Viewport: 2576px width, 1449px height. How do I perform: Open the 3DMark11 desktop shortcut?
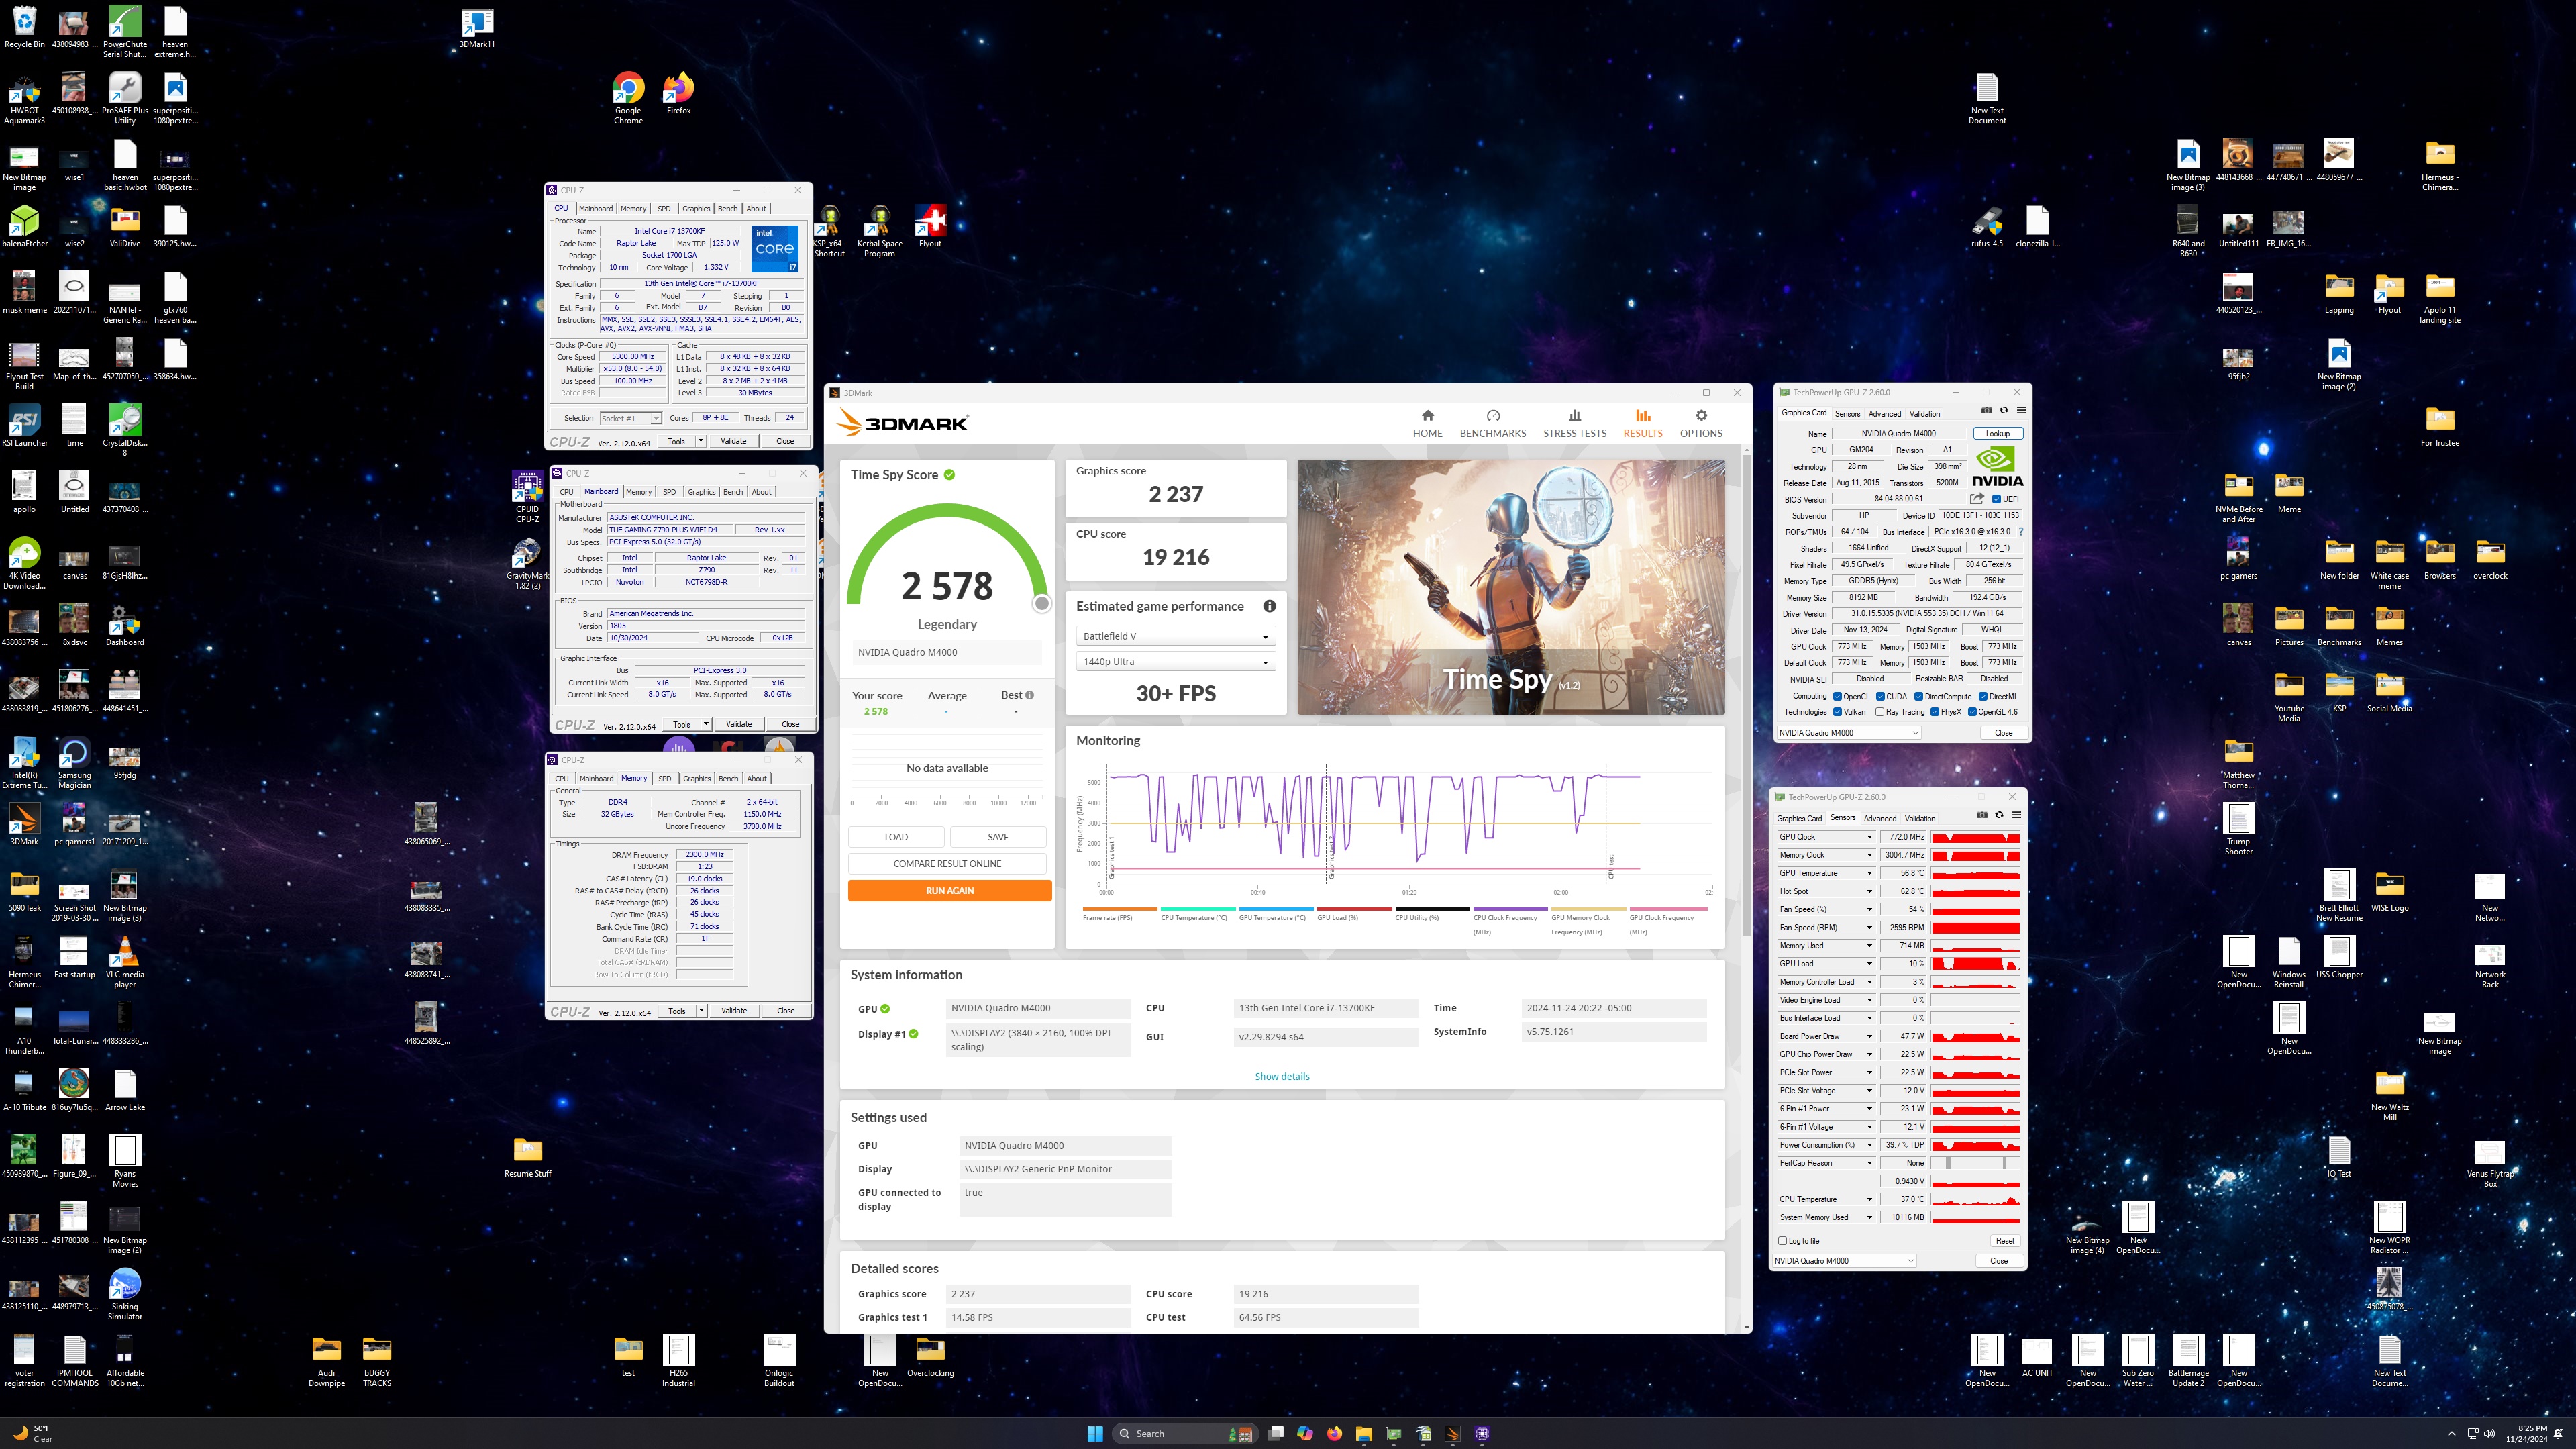(x=477, y=28)
